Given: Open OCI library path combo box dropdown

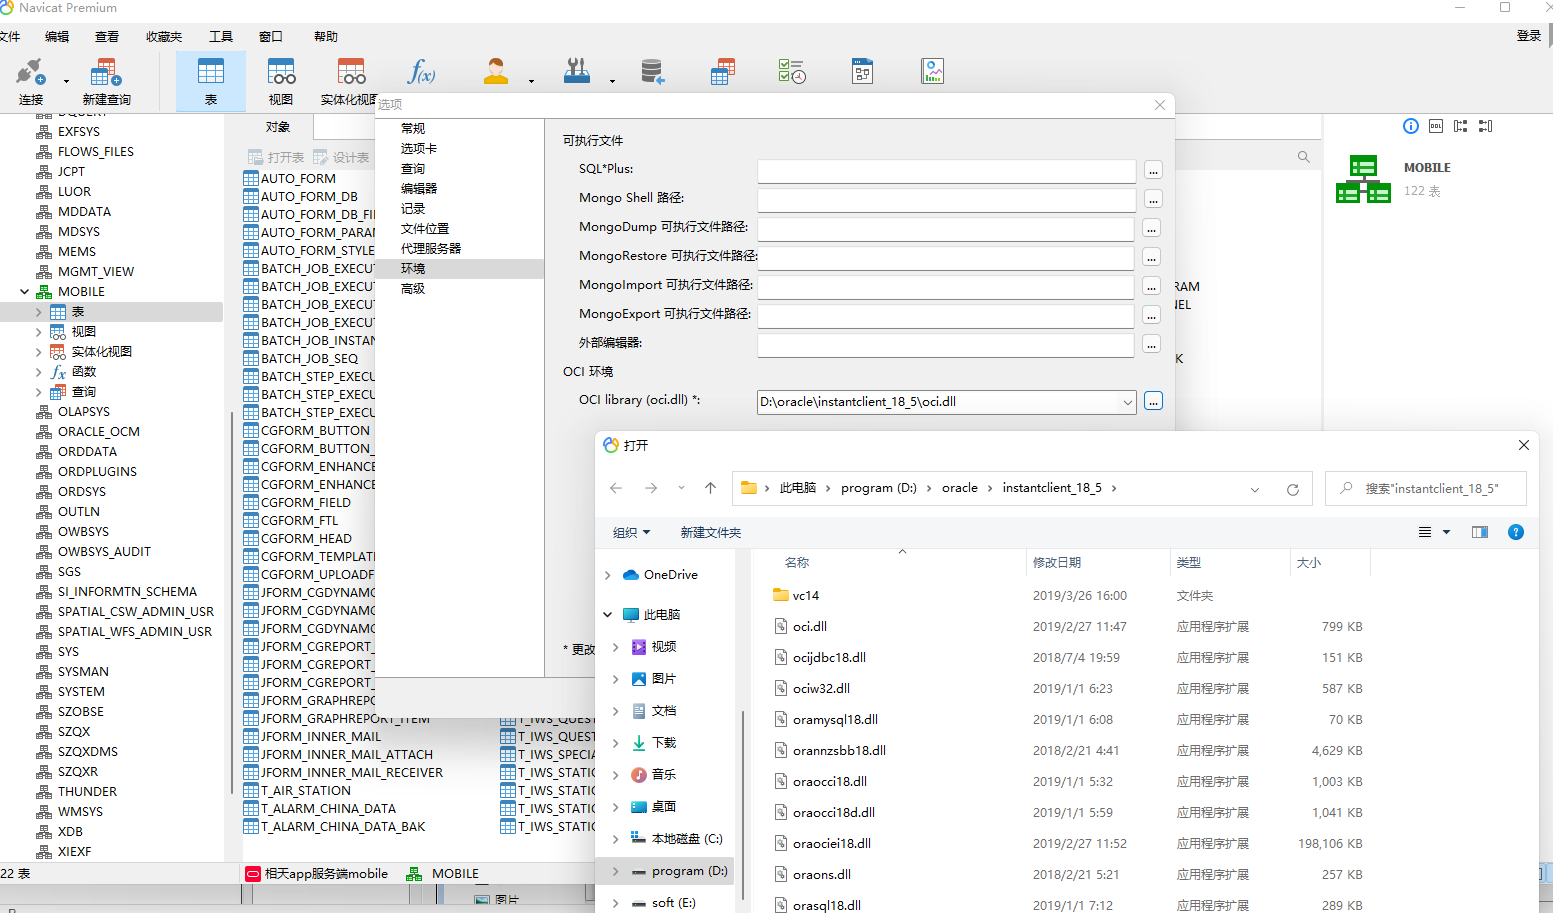Looking at the screenshot, I should [x=1127, y=402].
